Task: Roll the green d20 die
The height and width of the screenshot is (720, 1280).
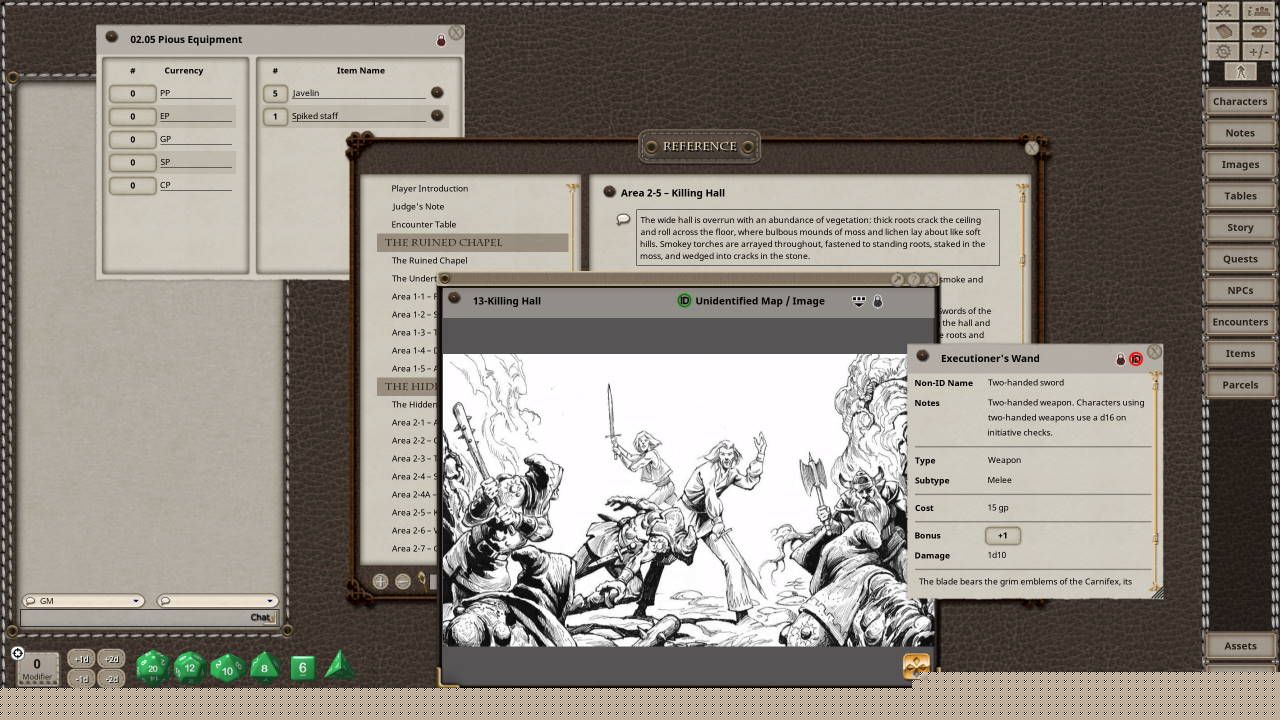Action: tap(152, 666)
